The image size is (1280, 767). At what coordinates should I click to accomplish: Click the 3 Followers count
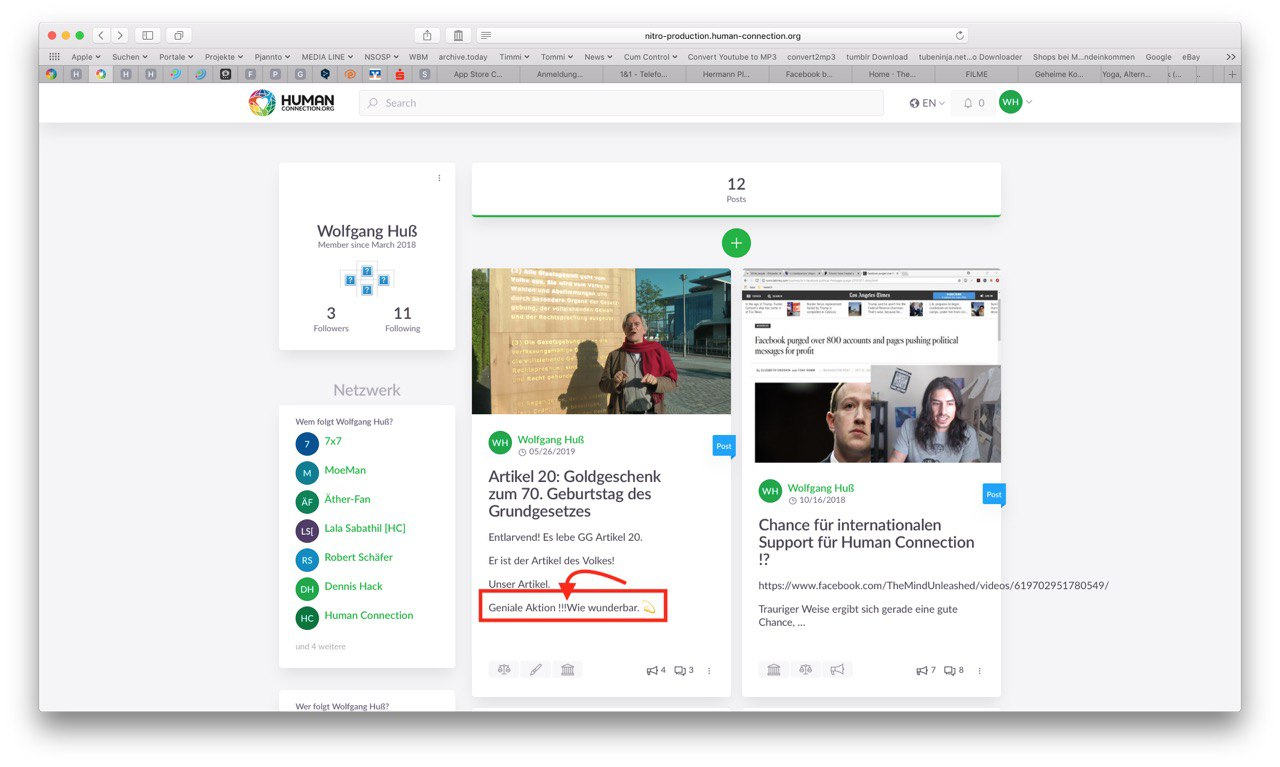[331, 319]
